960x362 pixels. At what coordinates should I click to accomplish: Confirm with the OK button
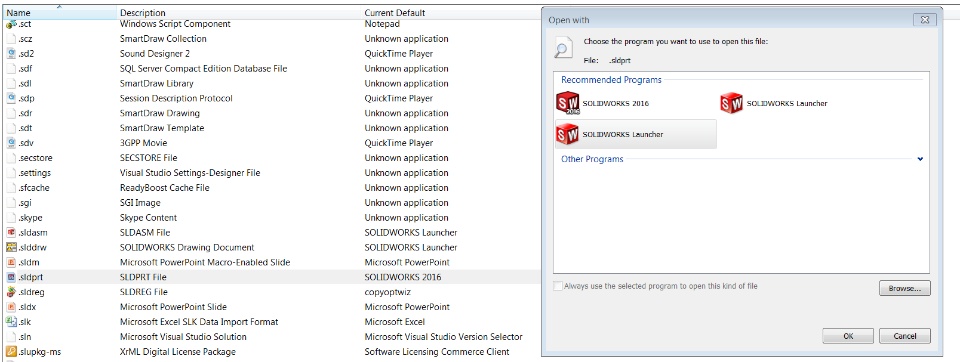[848, 336]
